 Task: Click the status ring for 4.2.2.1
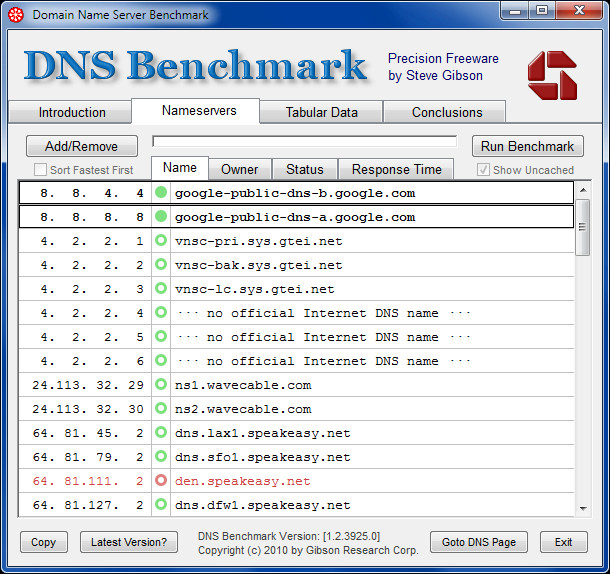pos(161,240)
